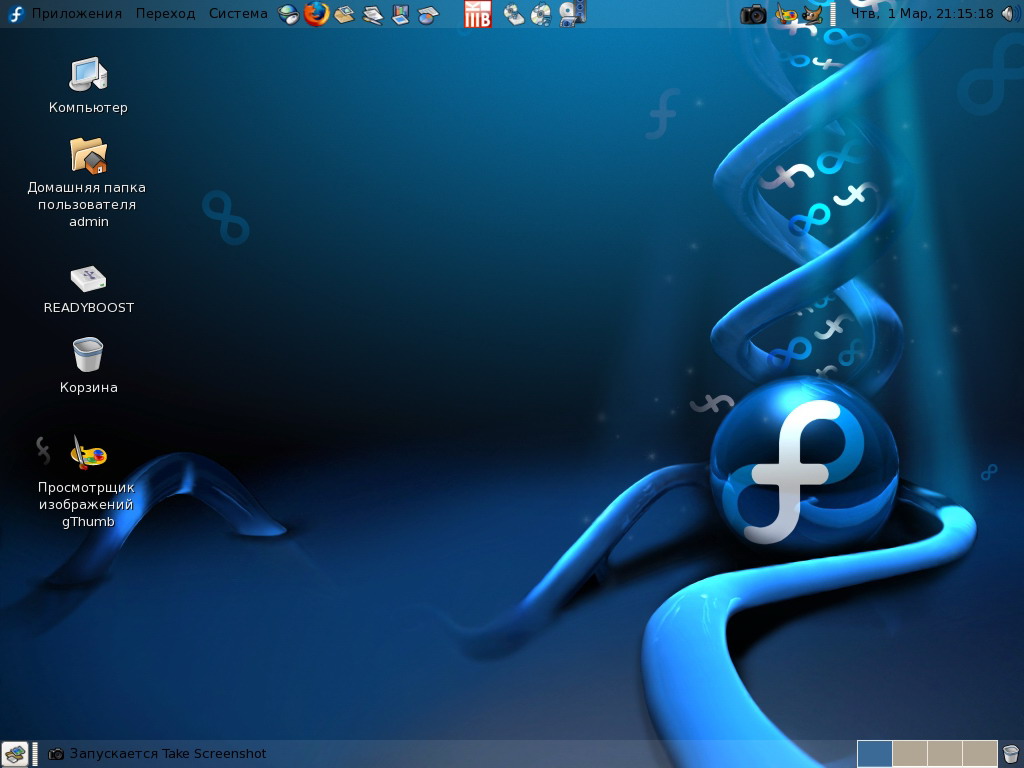Launch the media player speakers icon
The height and width of the screenshot is (768, 1024).
tap(572, 14)
